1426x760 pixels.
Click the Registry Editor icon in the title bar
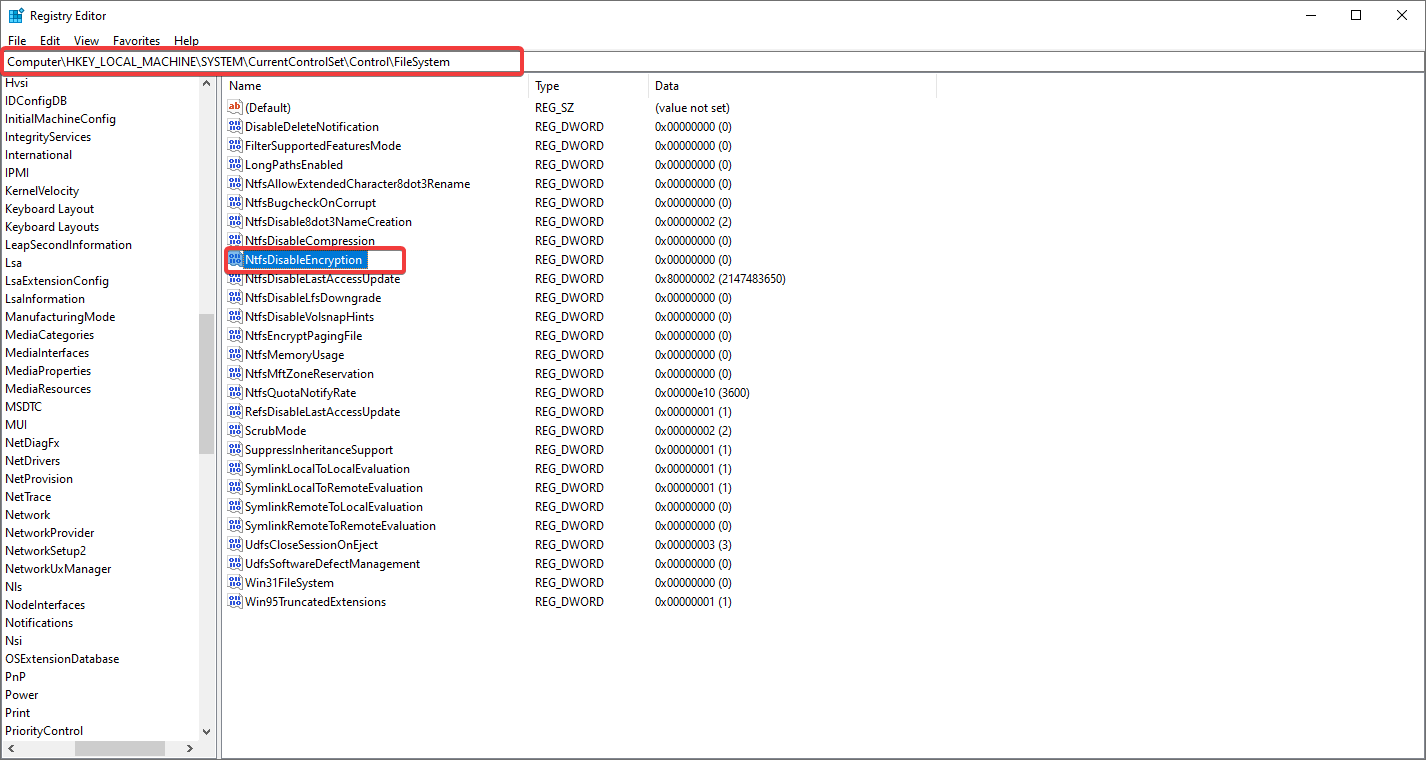[15, 15]
